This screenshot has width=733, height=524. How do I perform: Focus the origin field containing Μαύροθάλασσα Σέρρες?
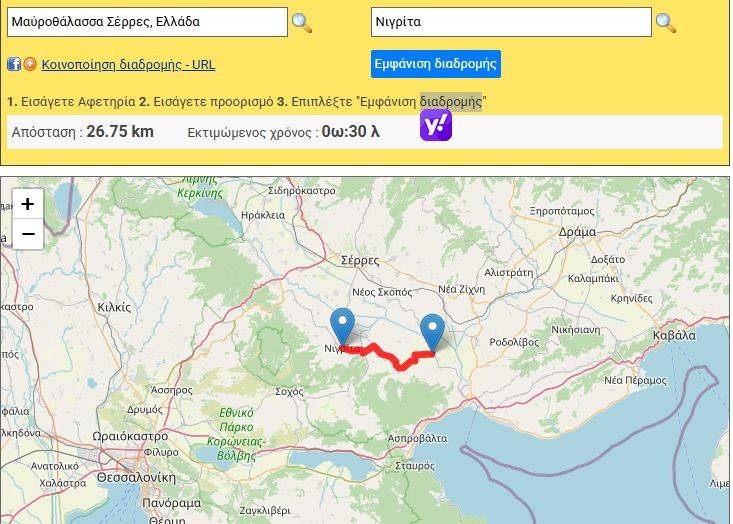(x=146, y=21)
